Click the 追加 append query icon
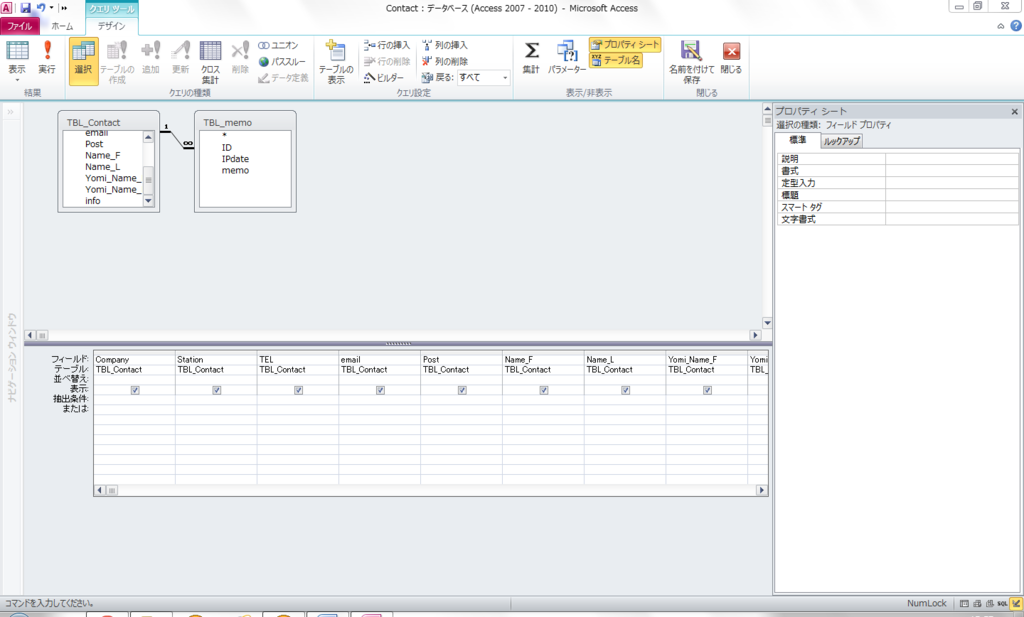 (151, 57)
